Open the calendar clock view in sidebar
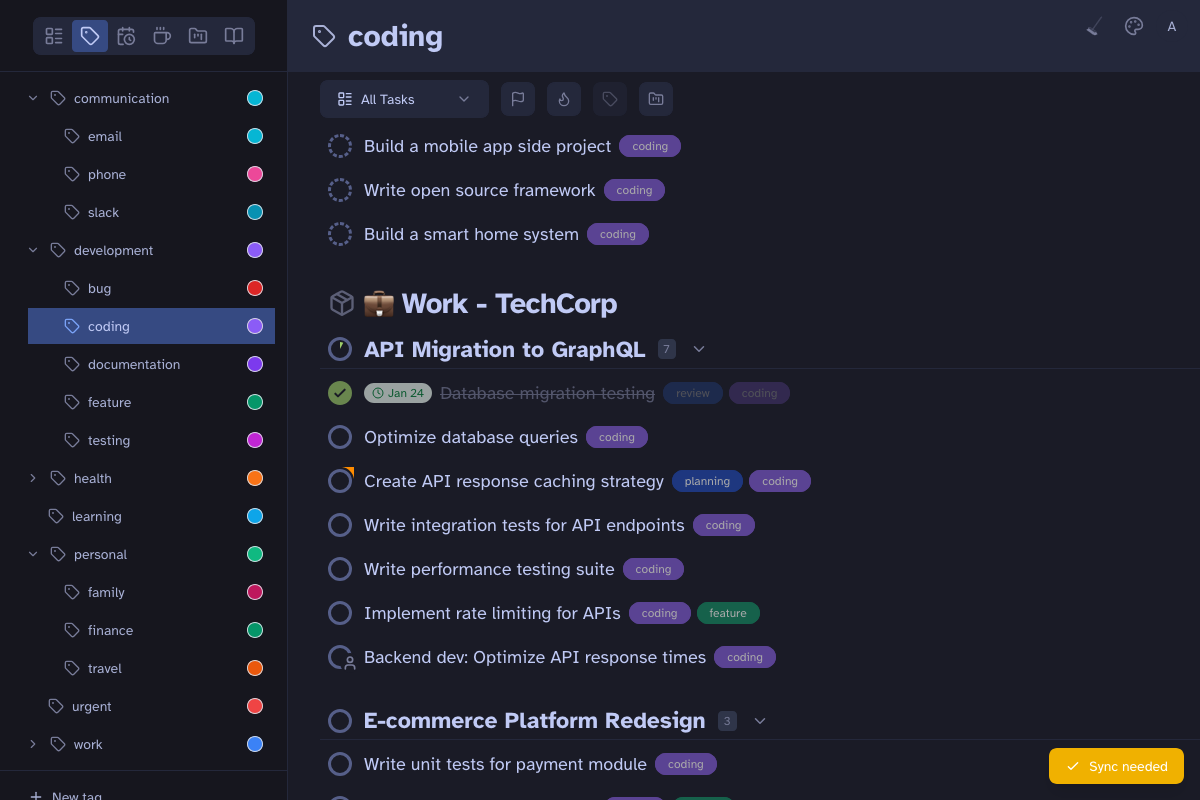The width and height of the screenshot is (1200, 800). coord(126,36)
